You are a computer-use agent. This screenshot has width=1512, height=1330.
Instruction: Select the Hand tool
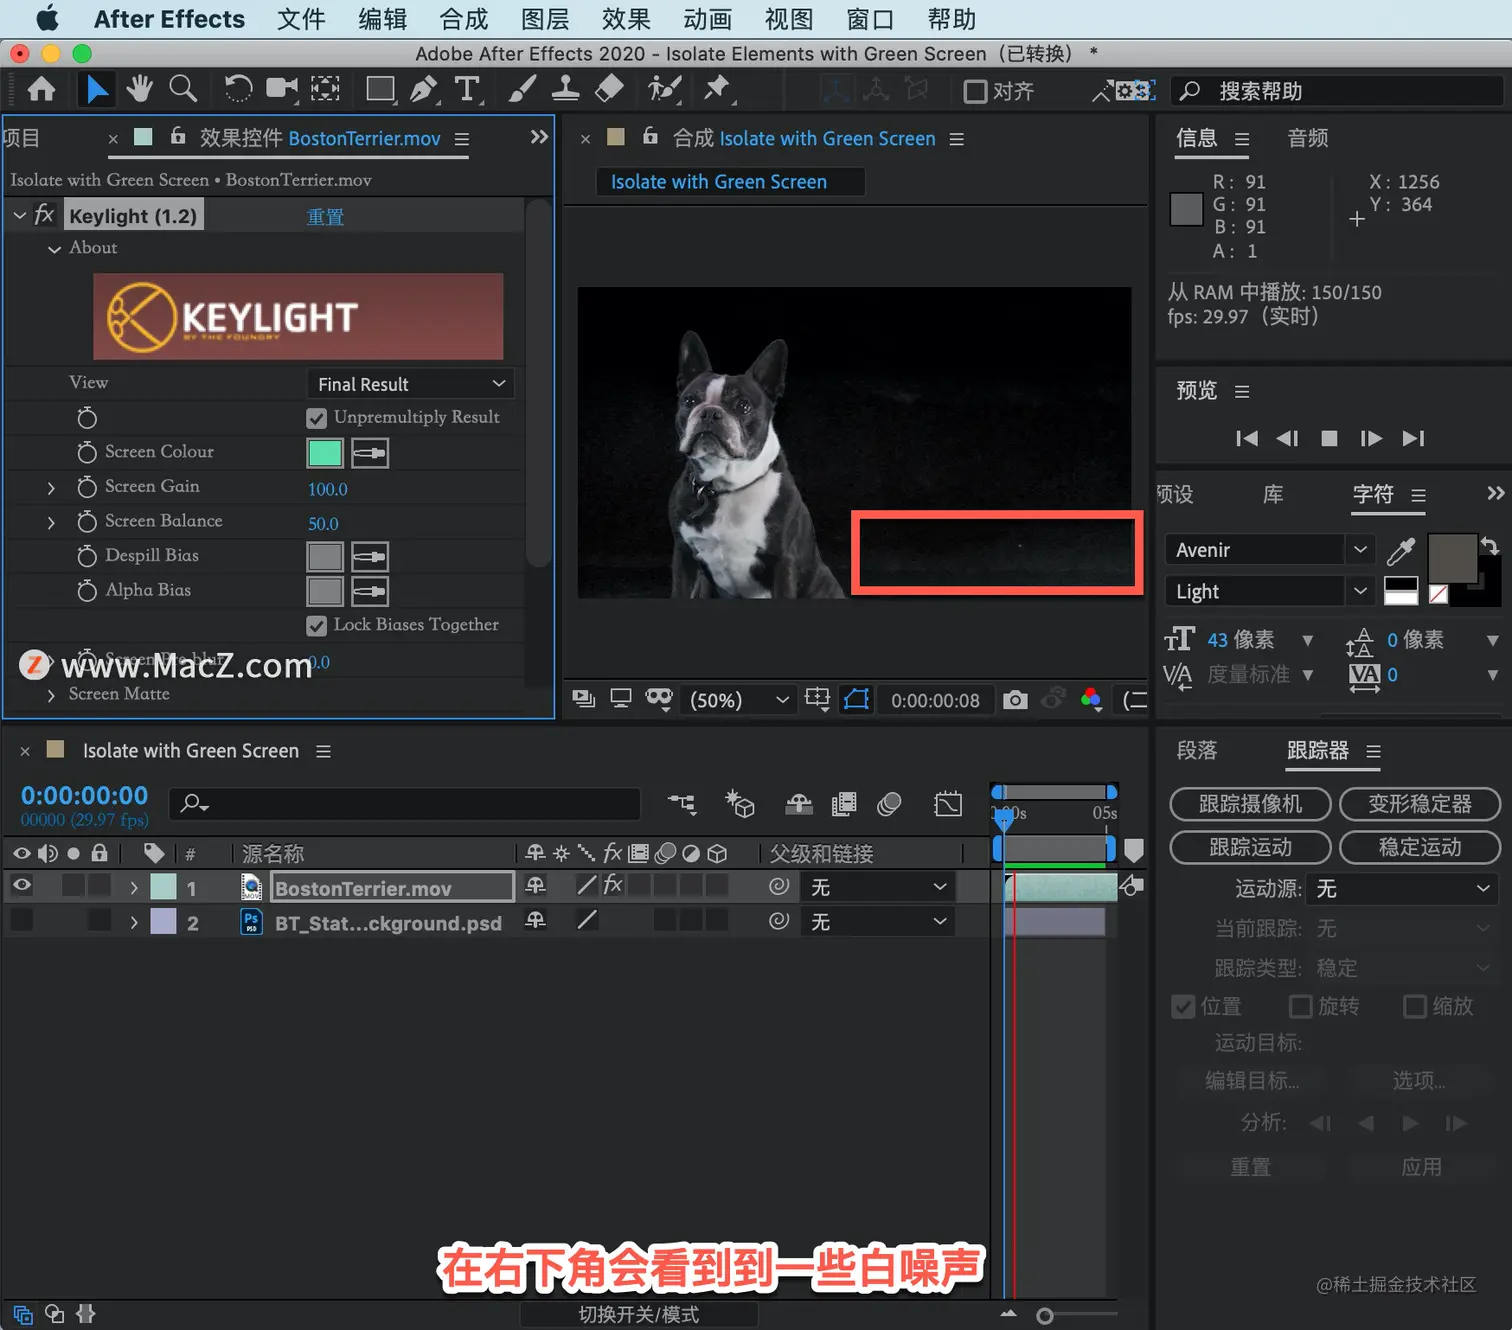tap(139, 89)
